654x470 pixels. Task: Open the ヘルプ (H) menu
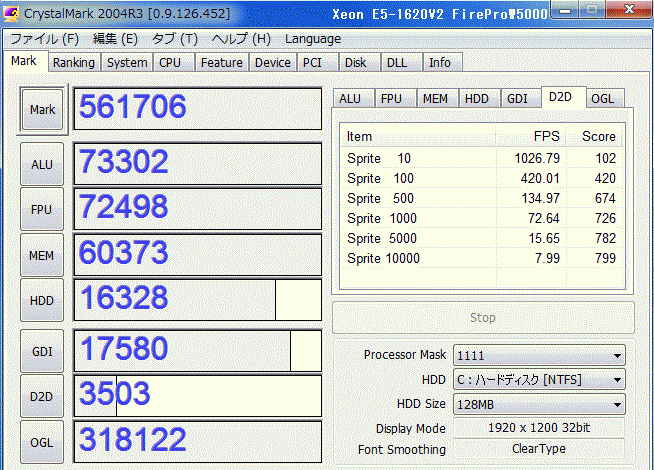point(241,39)
